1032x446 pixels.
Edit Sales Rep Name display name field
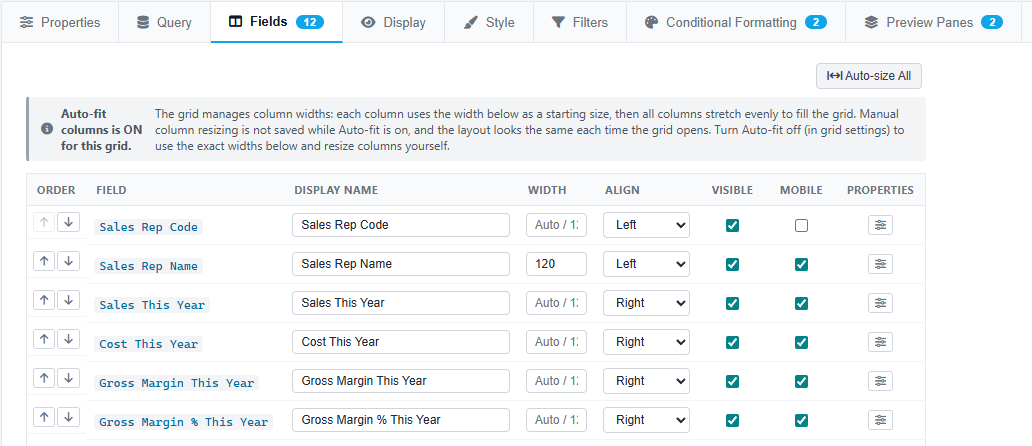pyautogui.click(x=401, y=264)
